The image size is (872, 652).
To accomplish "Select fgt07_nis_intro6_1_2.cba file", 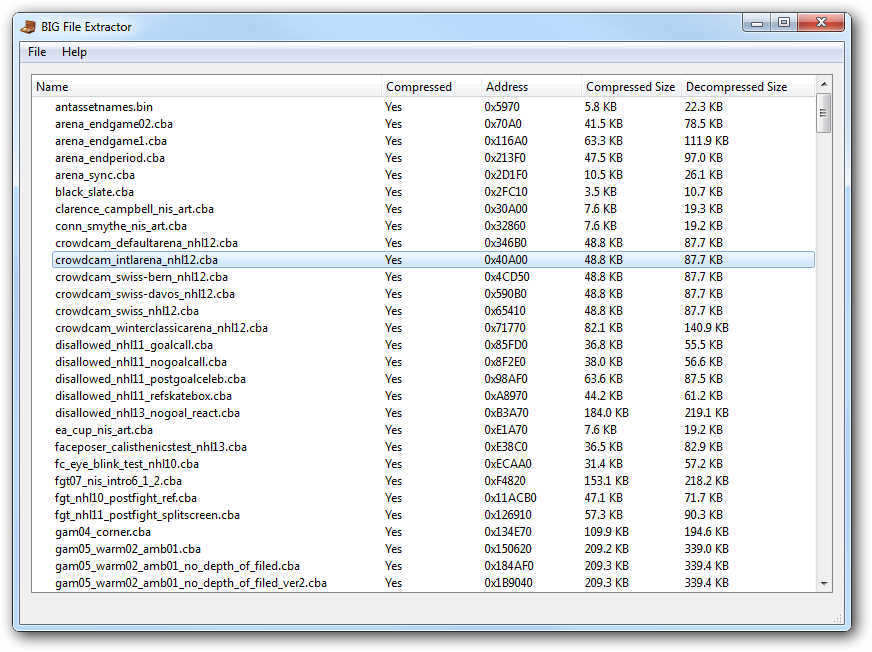I will 118,481.
